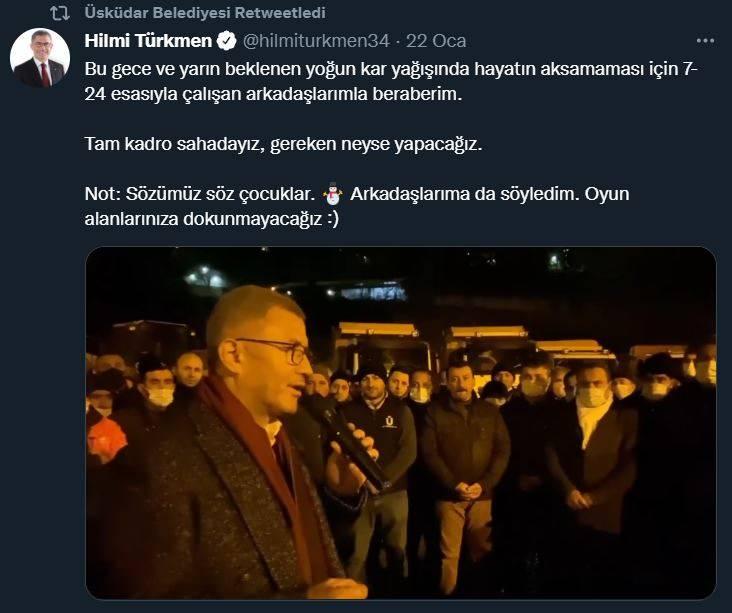Viewport: 732px width, 613px height.
Task: Click the orange vest at video's left edge
Action: click(106, 439)
